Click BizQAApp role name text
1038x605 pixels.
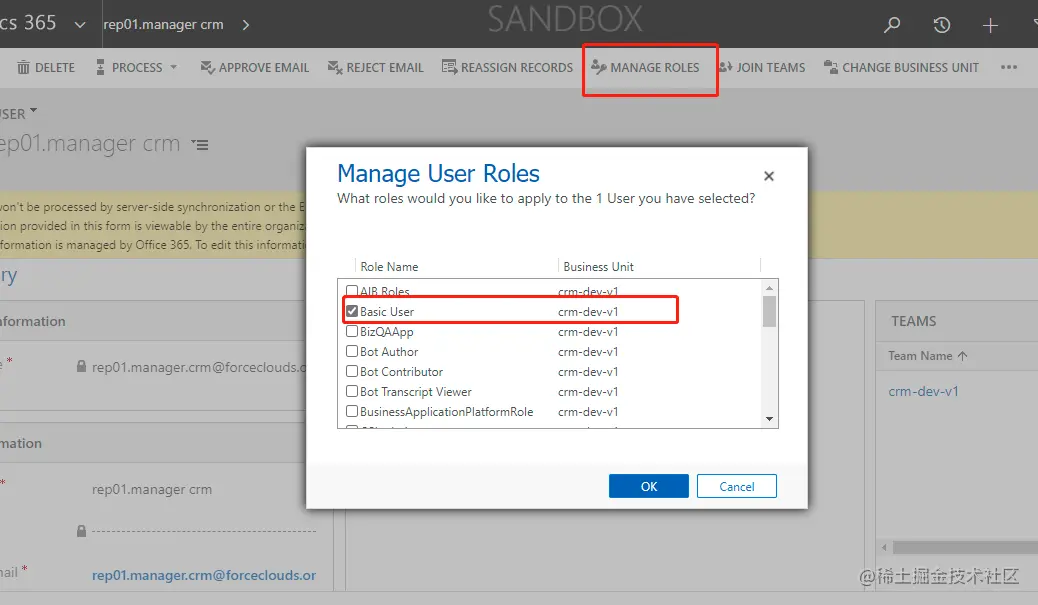pyautogui.click(x=387, y=332)
